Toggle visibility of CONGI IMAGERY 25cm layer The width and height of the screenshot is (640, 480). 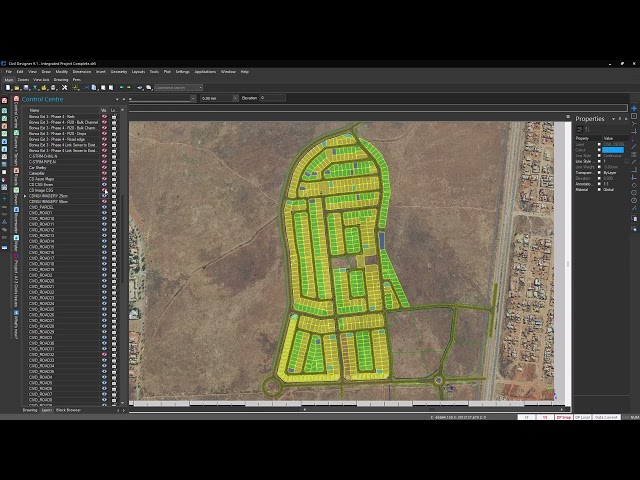pos(104,196)
